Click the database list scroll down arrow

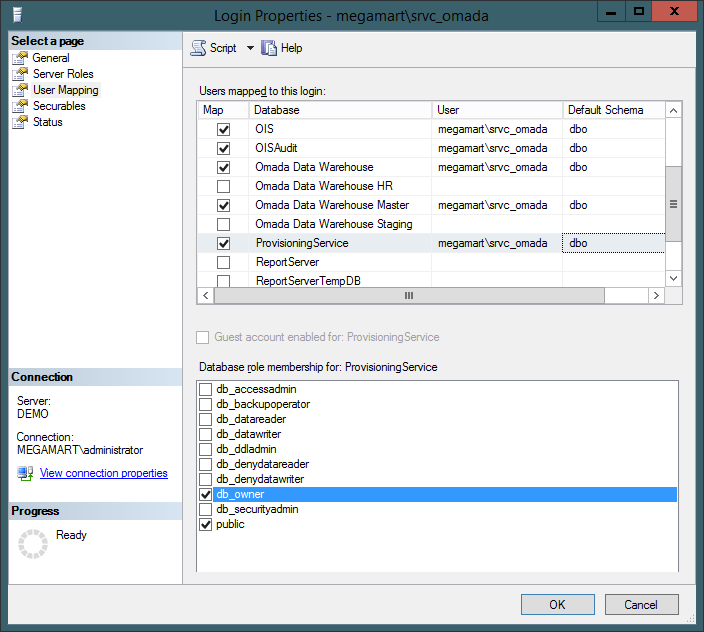click(673, 278)
